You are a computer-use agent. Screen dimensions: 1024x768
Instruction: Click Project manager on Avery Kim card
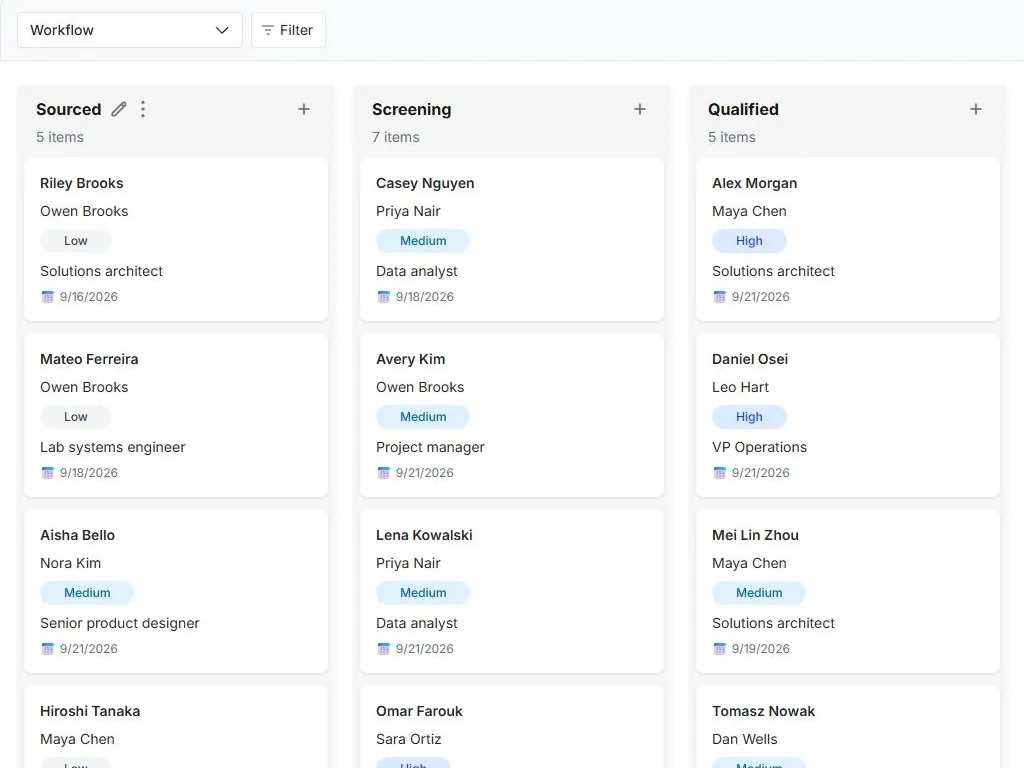430,447
